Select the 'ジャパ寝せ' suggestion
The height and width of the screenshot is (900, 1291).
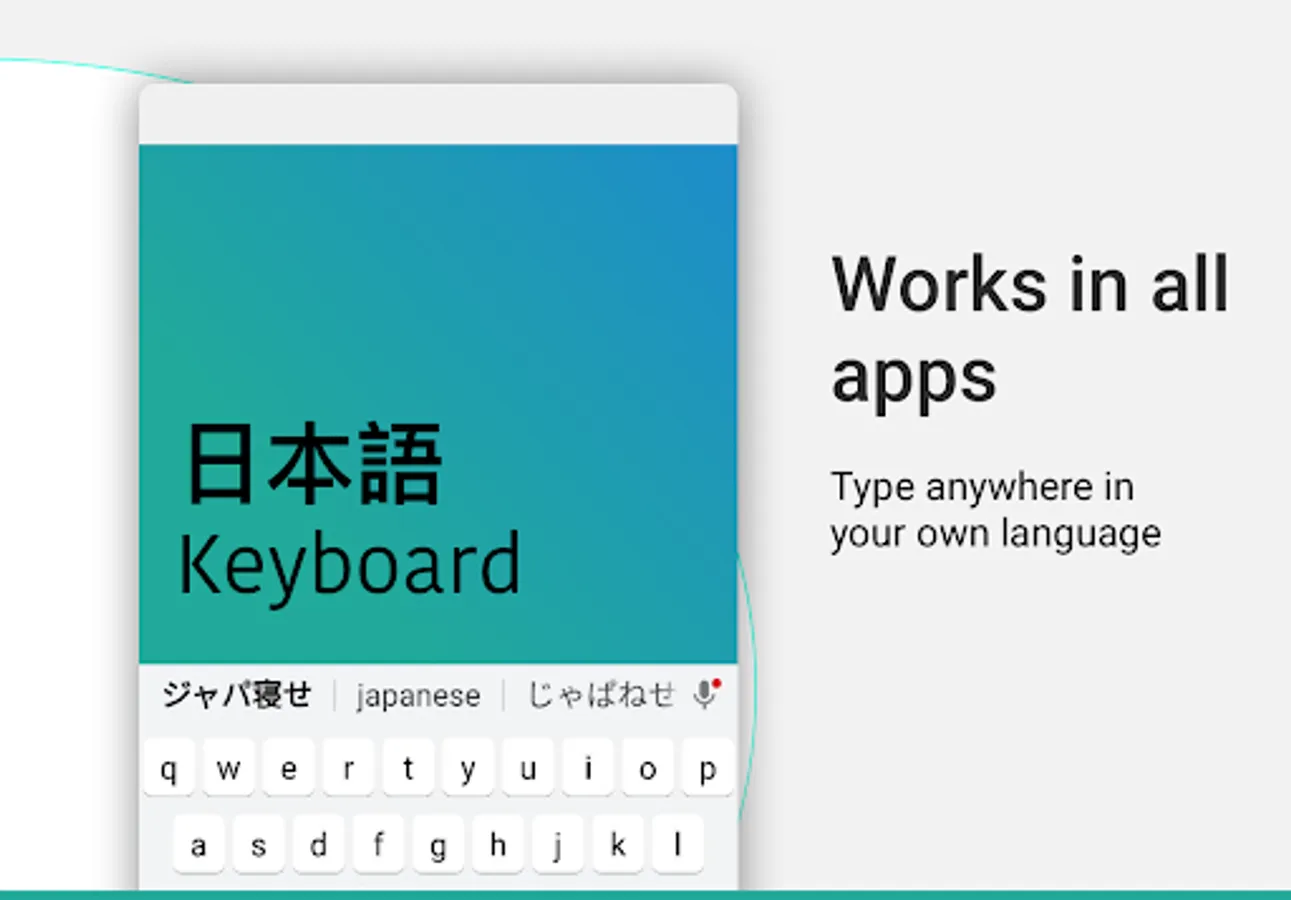tap(237, 694)
